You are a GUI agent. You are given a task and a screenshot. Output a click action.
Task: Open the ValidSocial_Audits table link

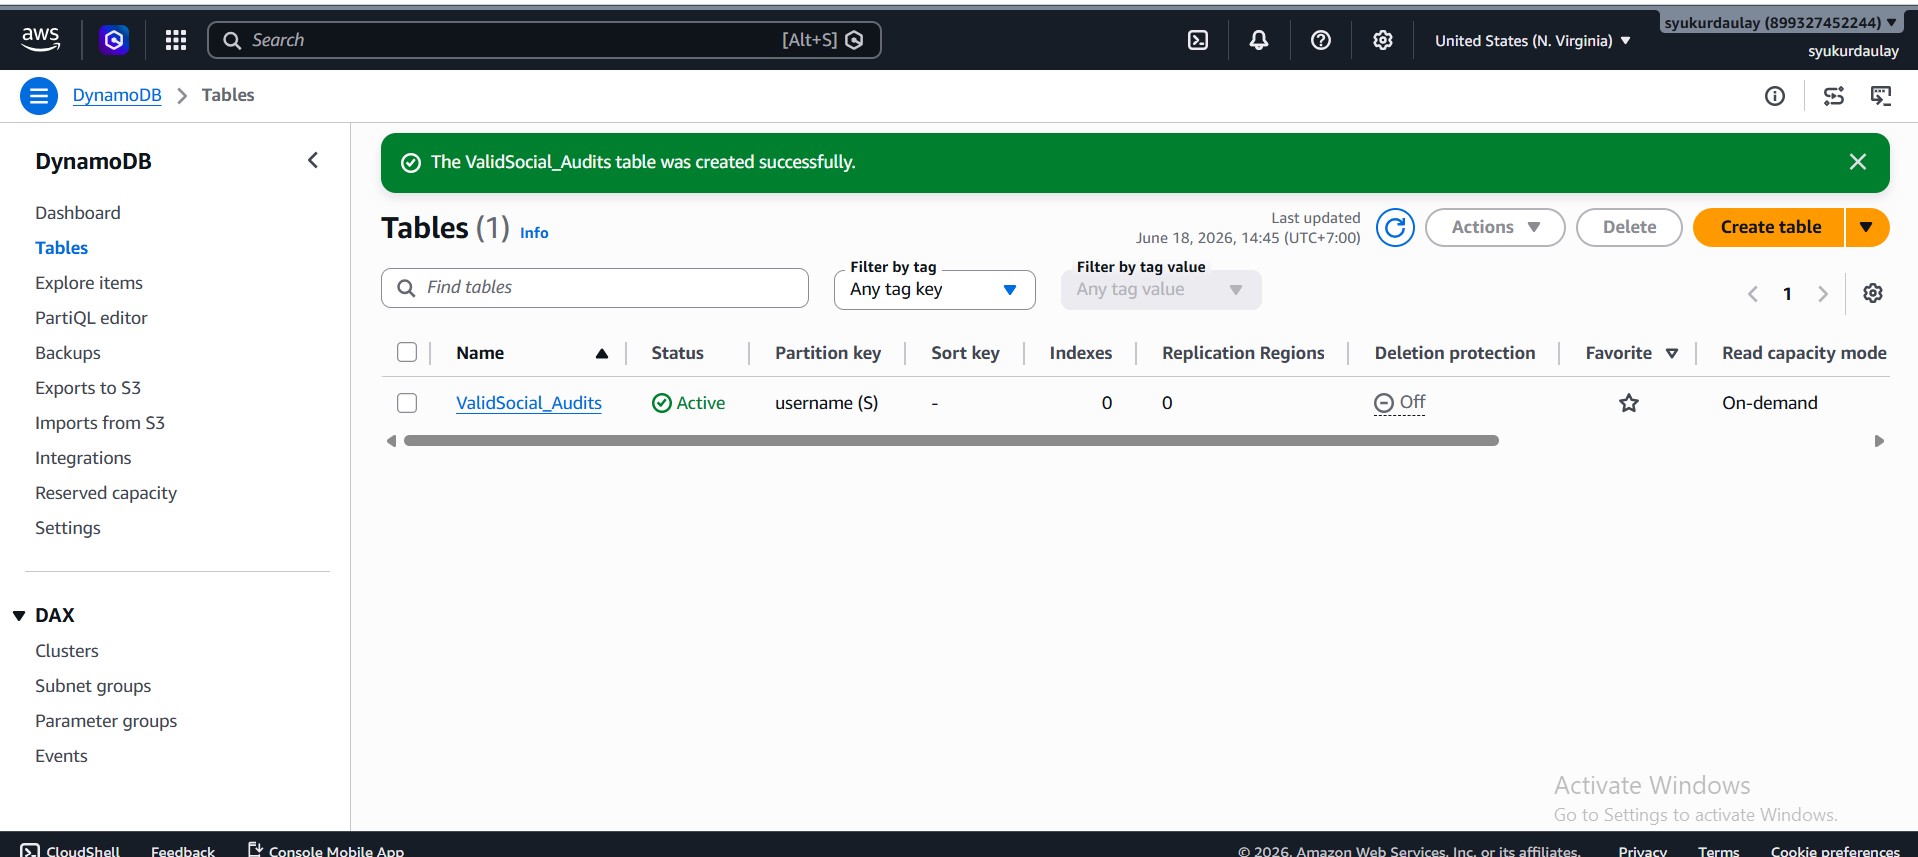click(x=529, y=403)
